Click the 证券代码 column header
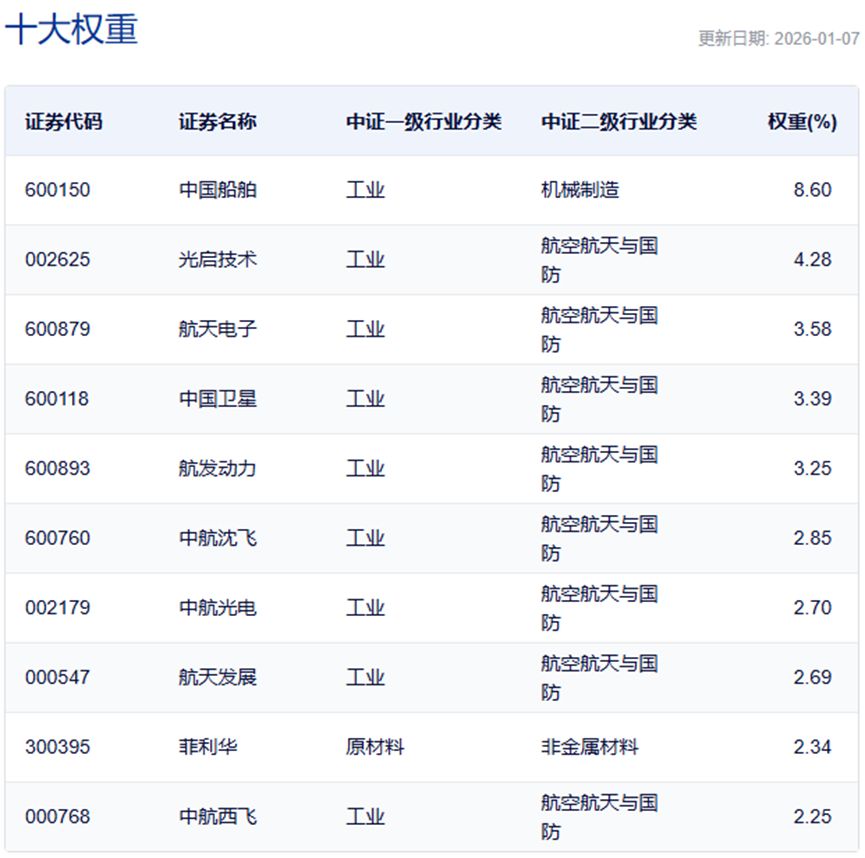Viewport: 865px width, 858px height. (x=63, y=122)
